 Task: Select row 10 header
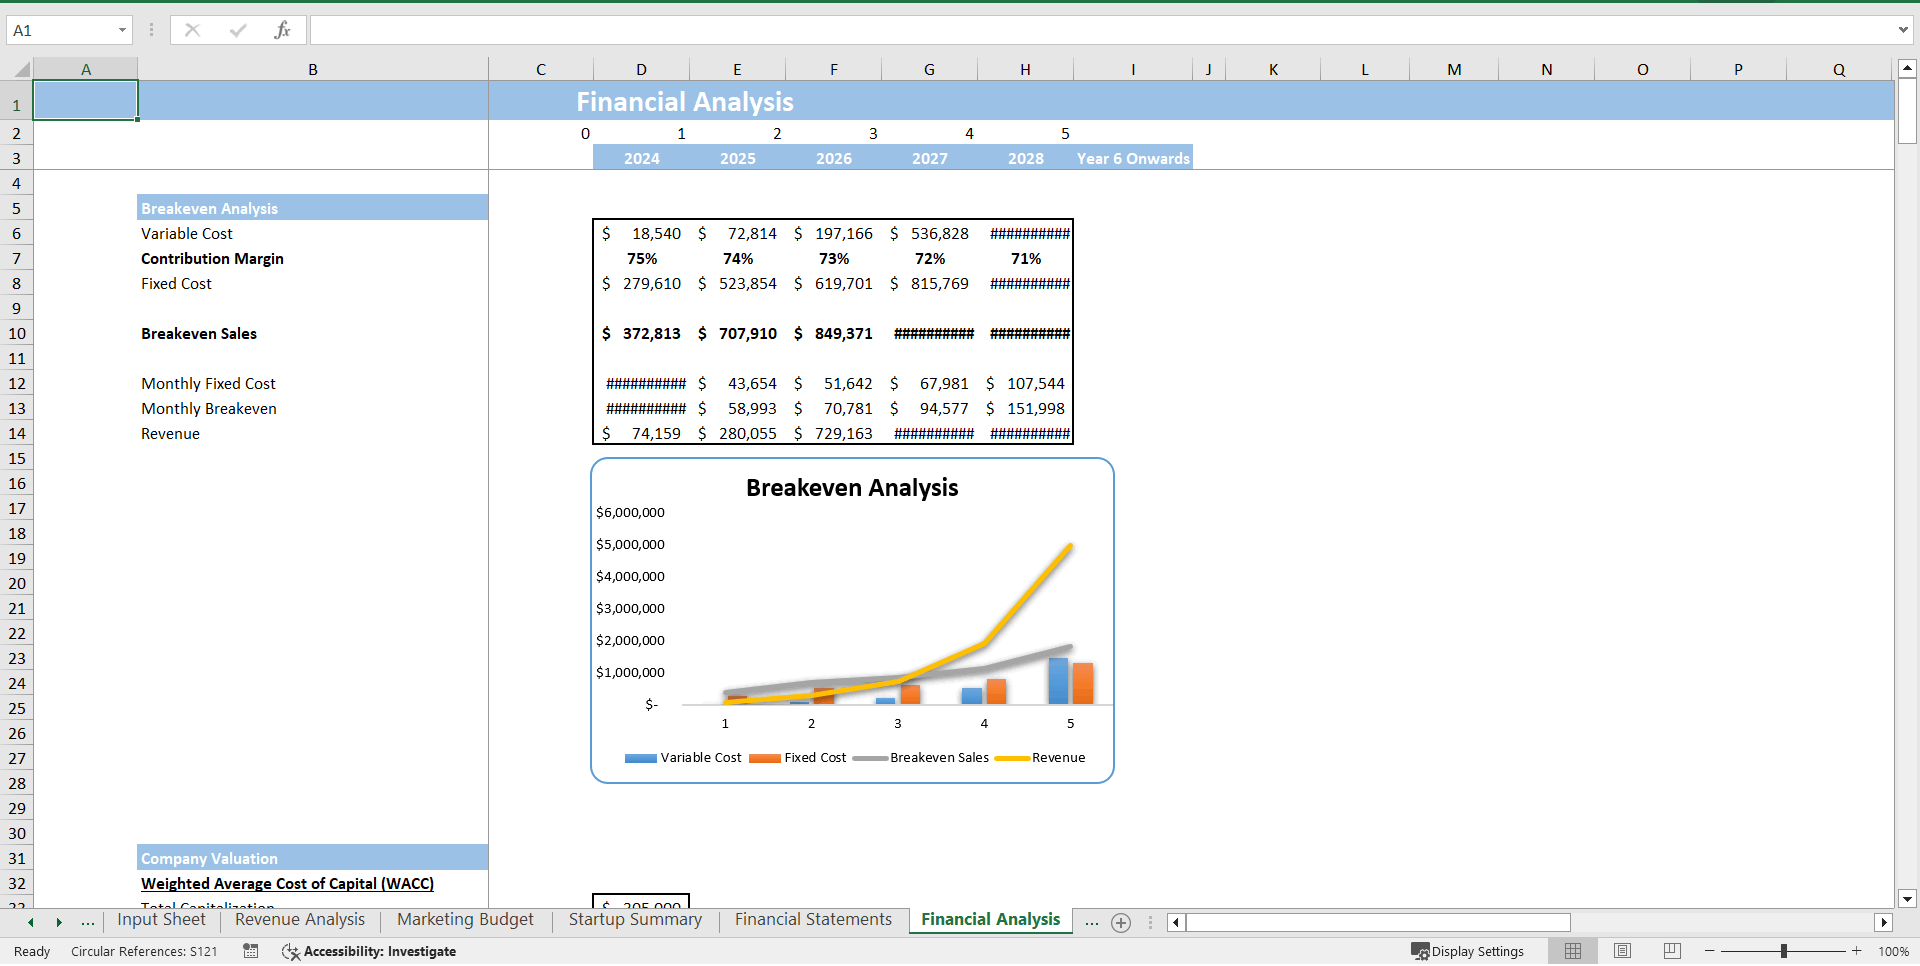(17, 333)
